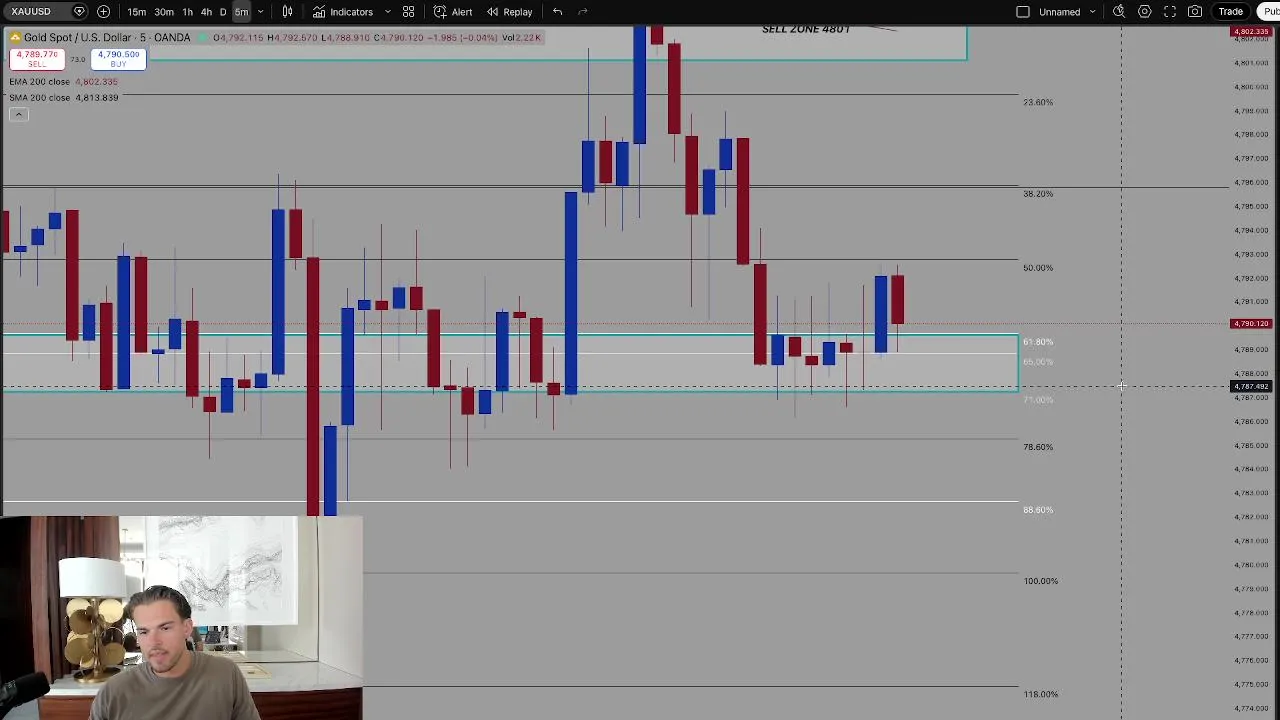Click the Publish button
The width and height of the screenshot is (1280, 720).
tap(1269, 12)
